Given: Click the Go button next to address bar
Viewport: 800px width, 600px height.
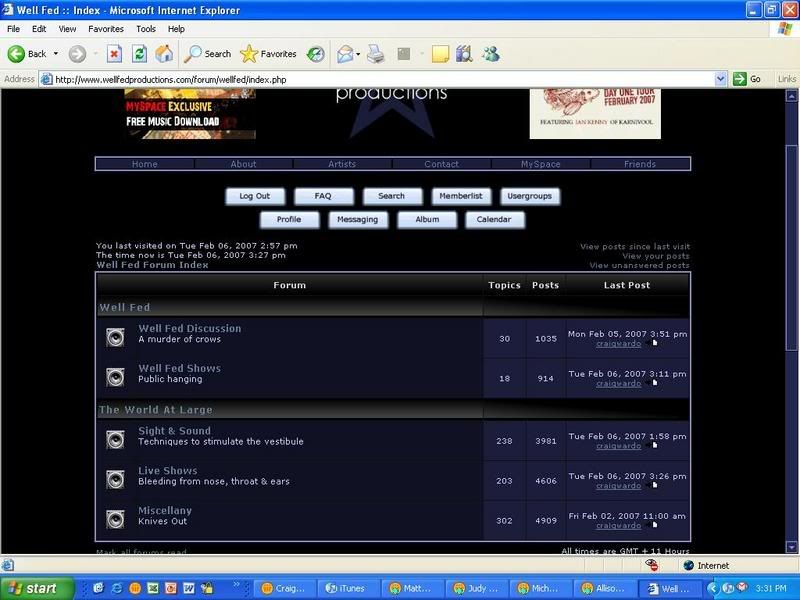Looking at the screenshot, I should pyautogui.click(x=747, y=79).
